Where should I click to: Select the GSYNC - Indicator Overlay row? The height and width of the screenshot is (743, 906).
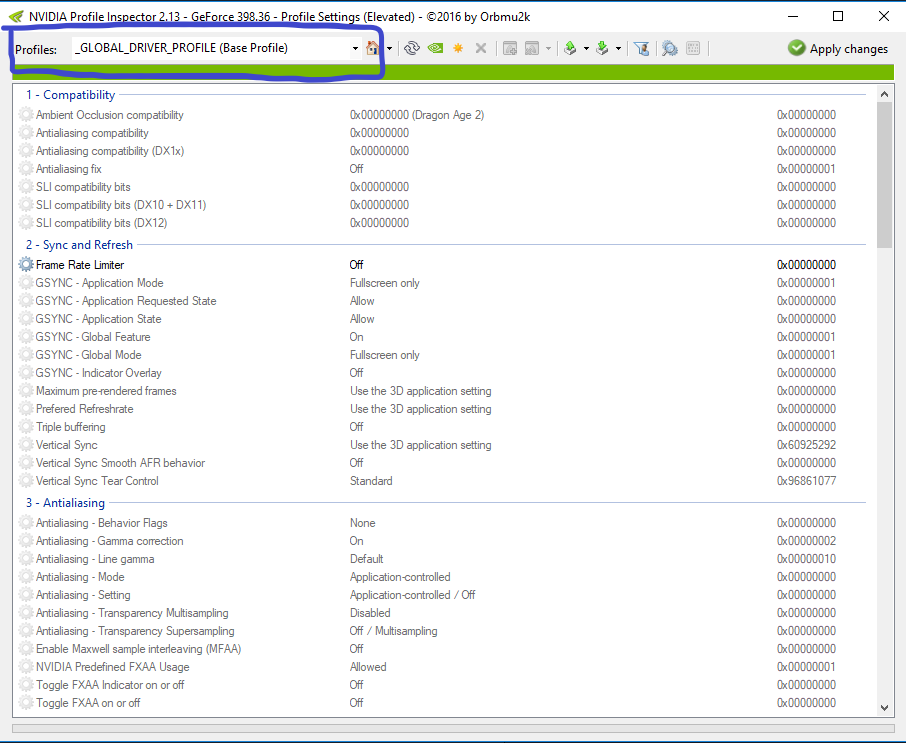click(x=442, y=373)
